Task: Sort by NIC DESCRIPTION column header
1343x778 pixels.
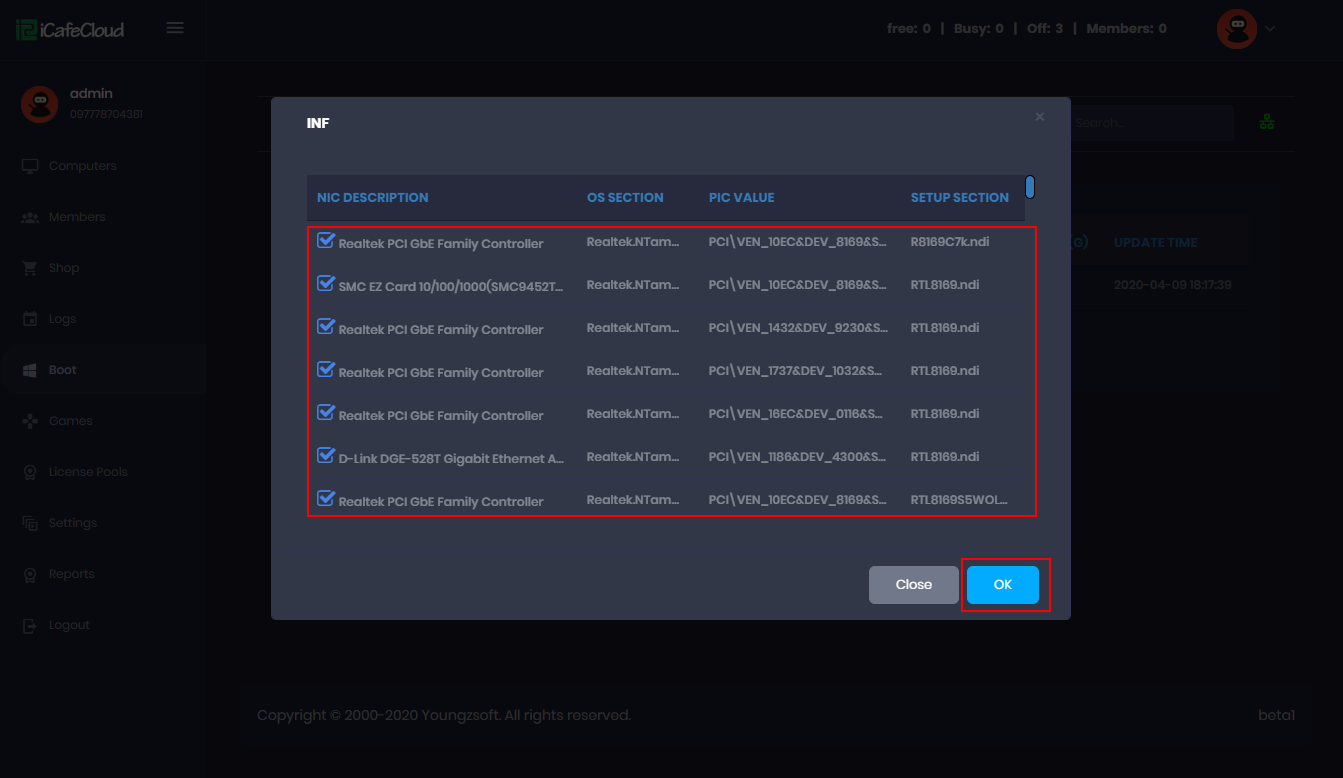Action: coord(373,198)
